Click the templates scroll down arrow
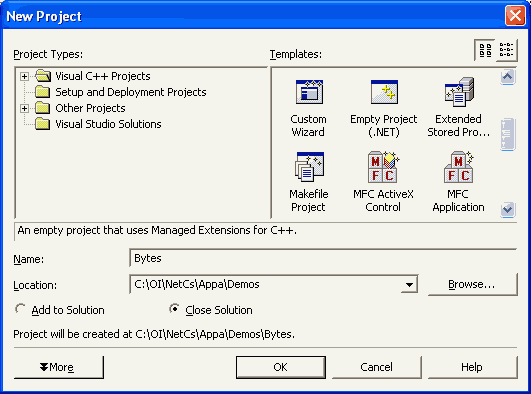The height and width of the screenshot is (394, 531). (x=508, y=209)
